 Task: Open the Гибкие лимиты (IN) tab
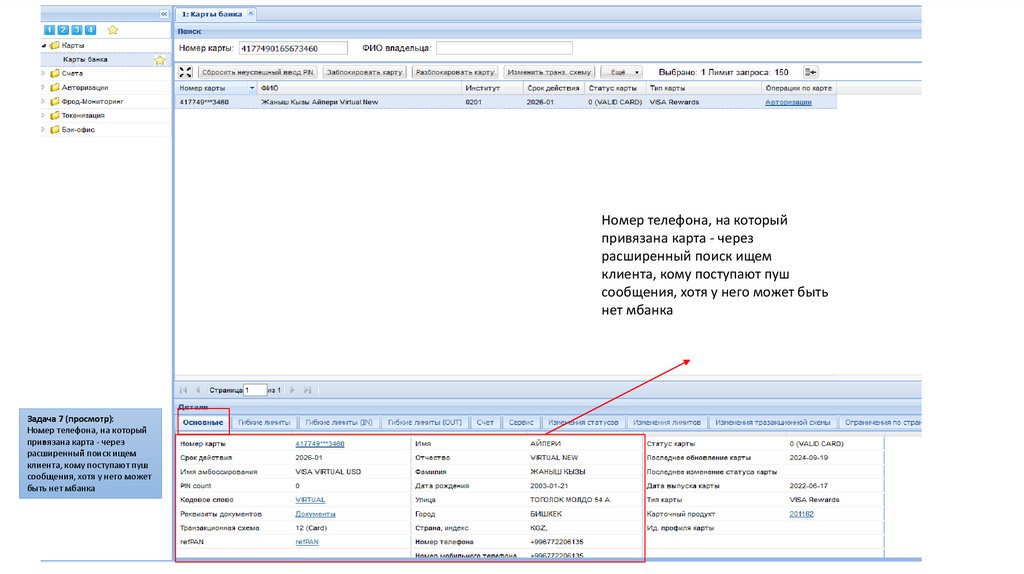click(339, 423)
